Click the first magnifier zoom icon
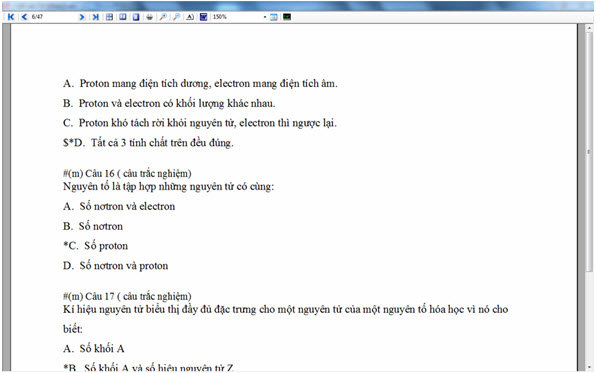 click(163, 17)
